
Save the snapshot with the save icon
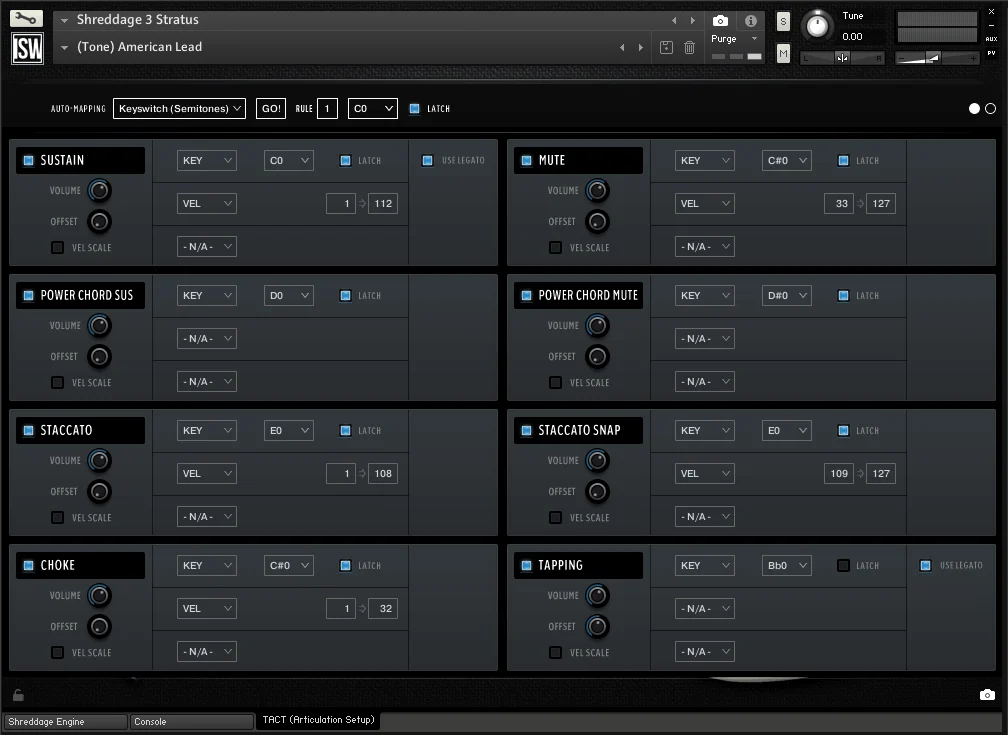click(x=666, y=47)
